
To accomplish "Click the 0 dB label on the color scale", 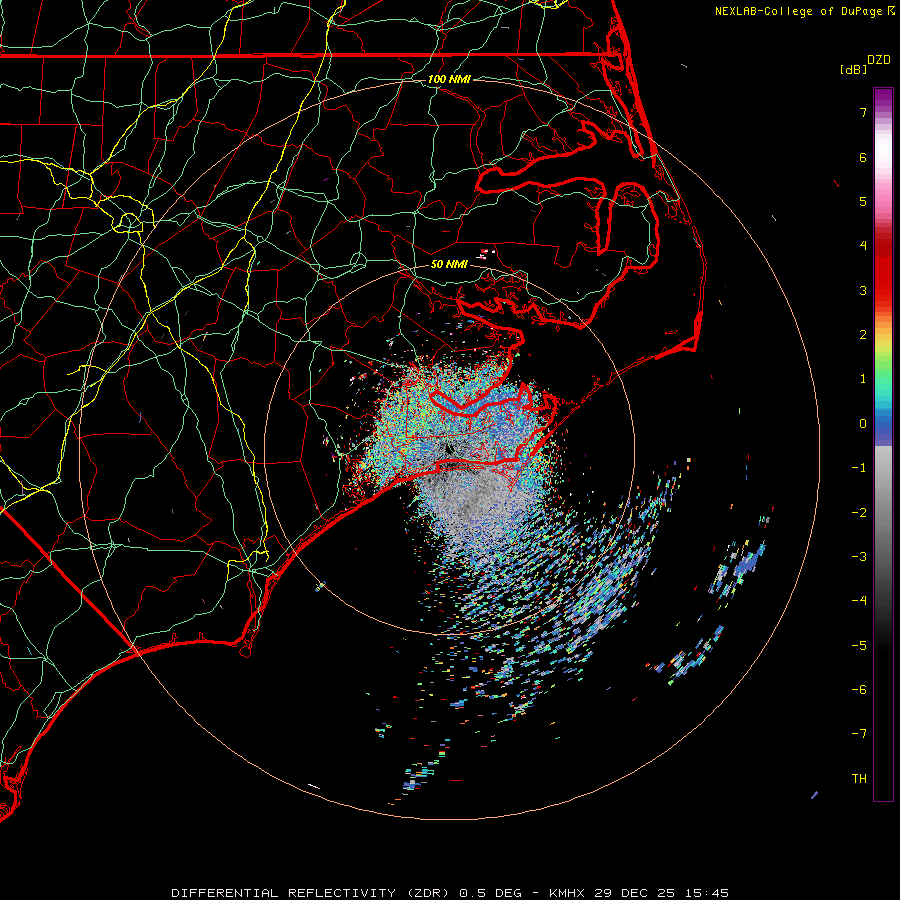I will [863, 424].
